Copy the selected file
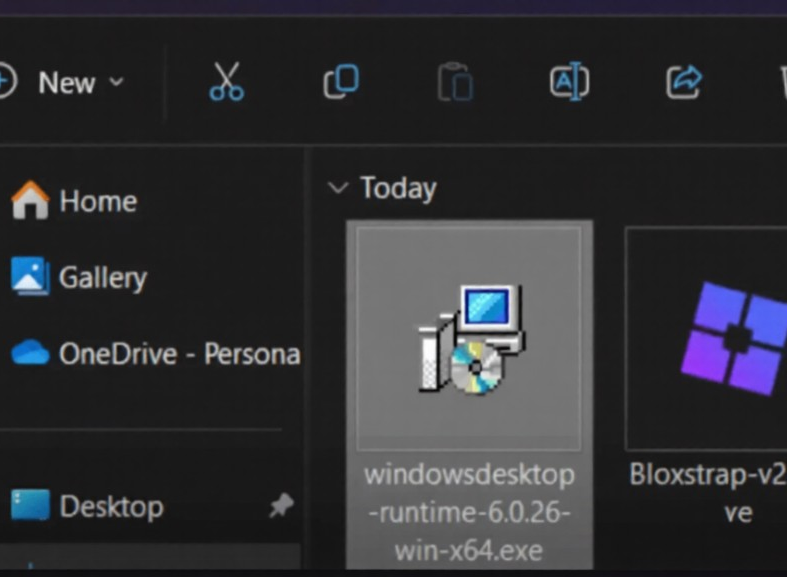Viewport: 787px width, 577px height. 341,81
